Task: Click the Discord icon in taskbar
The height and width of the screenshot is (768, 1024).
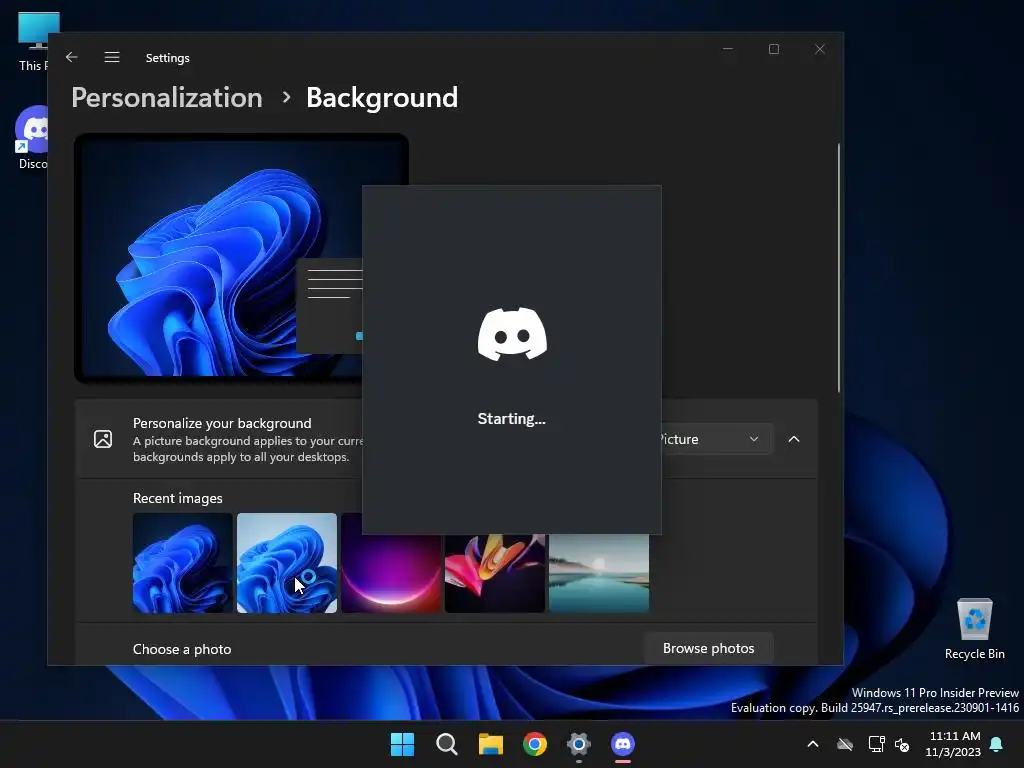Action: coord(623,744)
